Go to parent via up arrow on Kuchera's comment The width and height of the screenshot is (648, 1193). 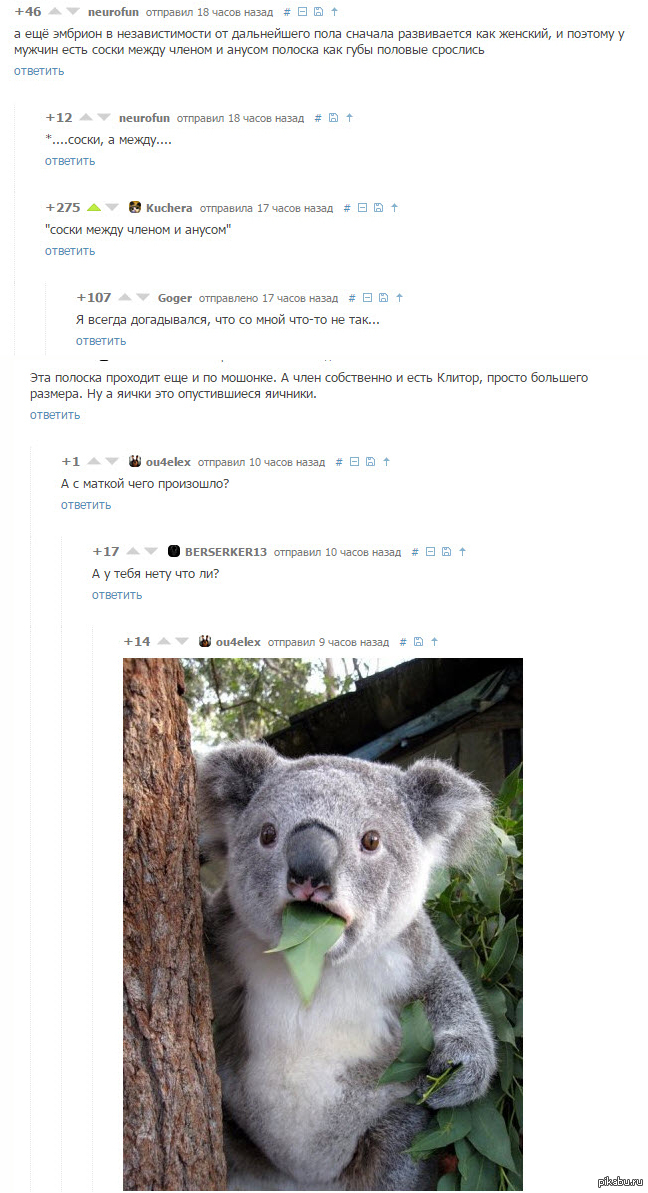pos(395,208)
